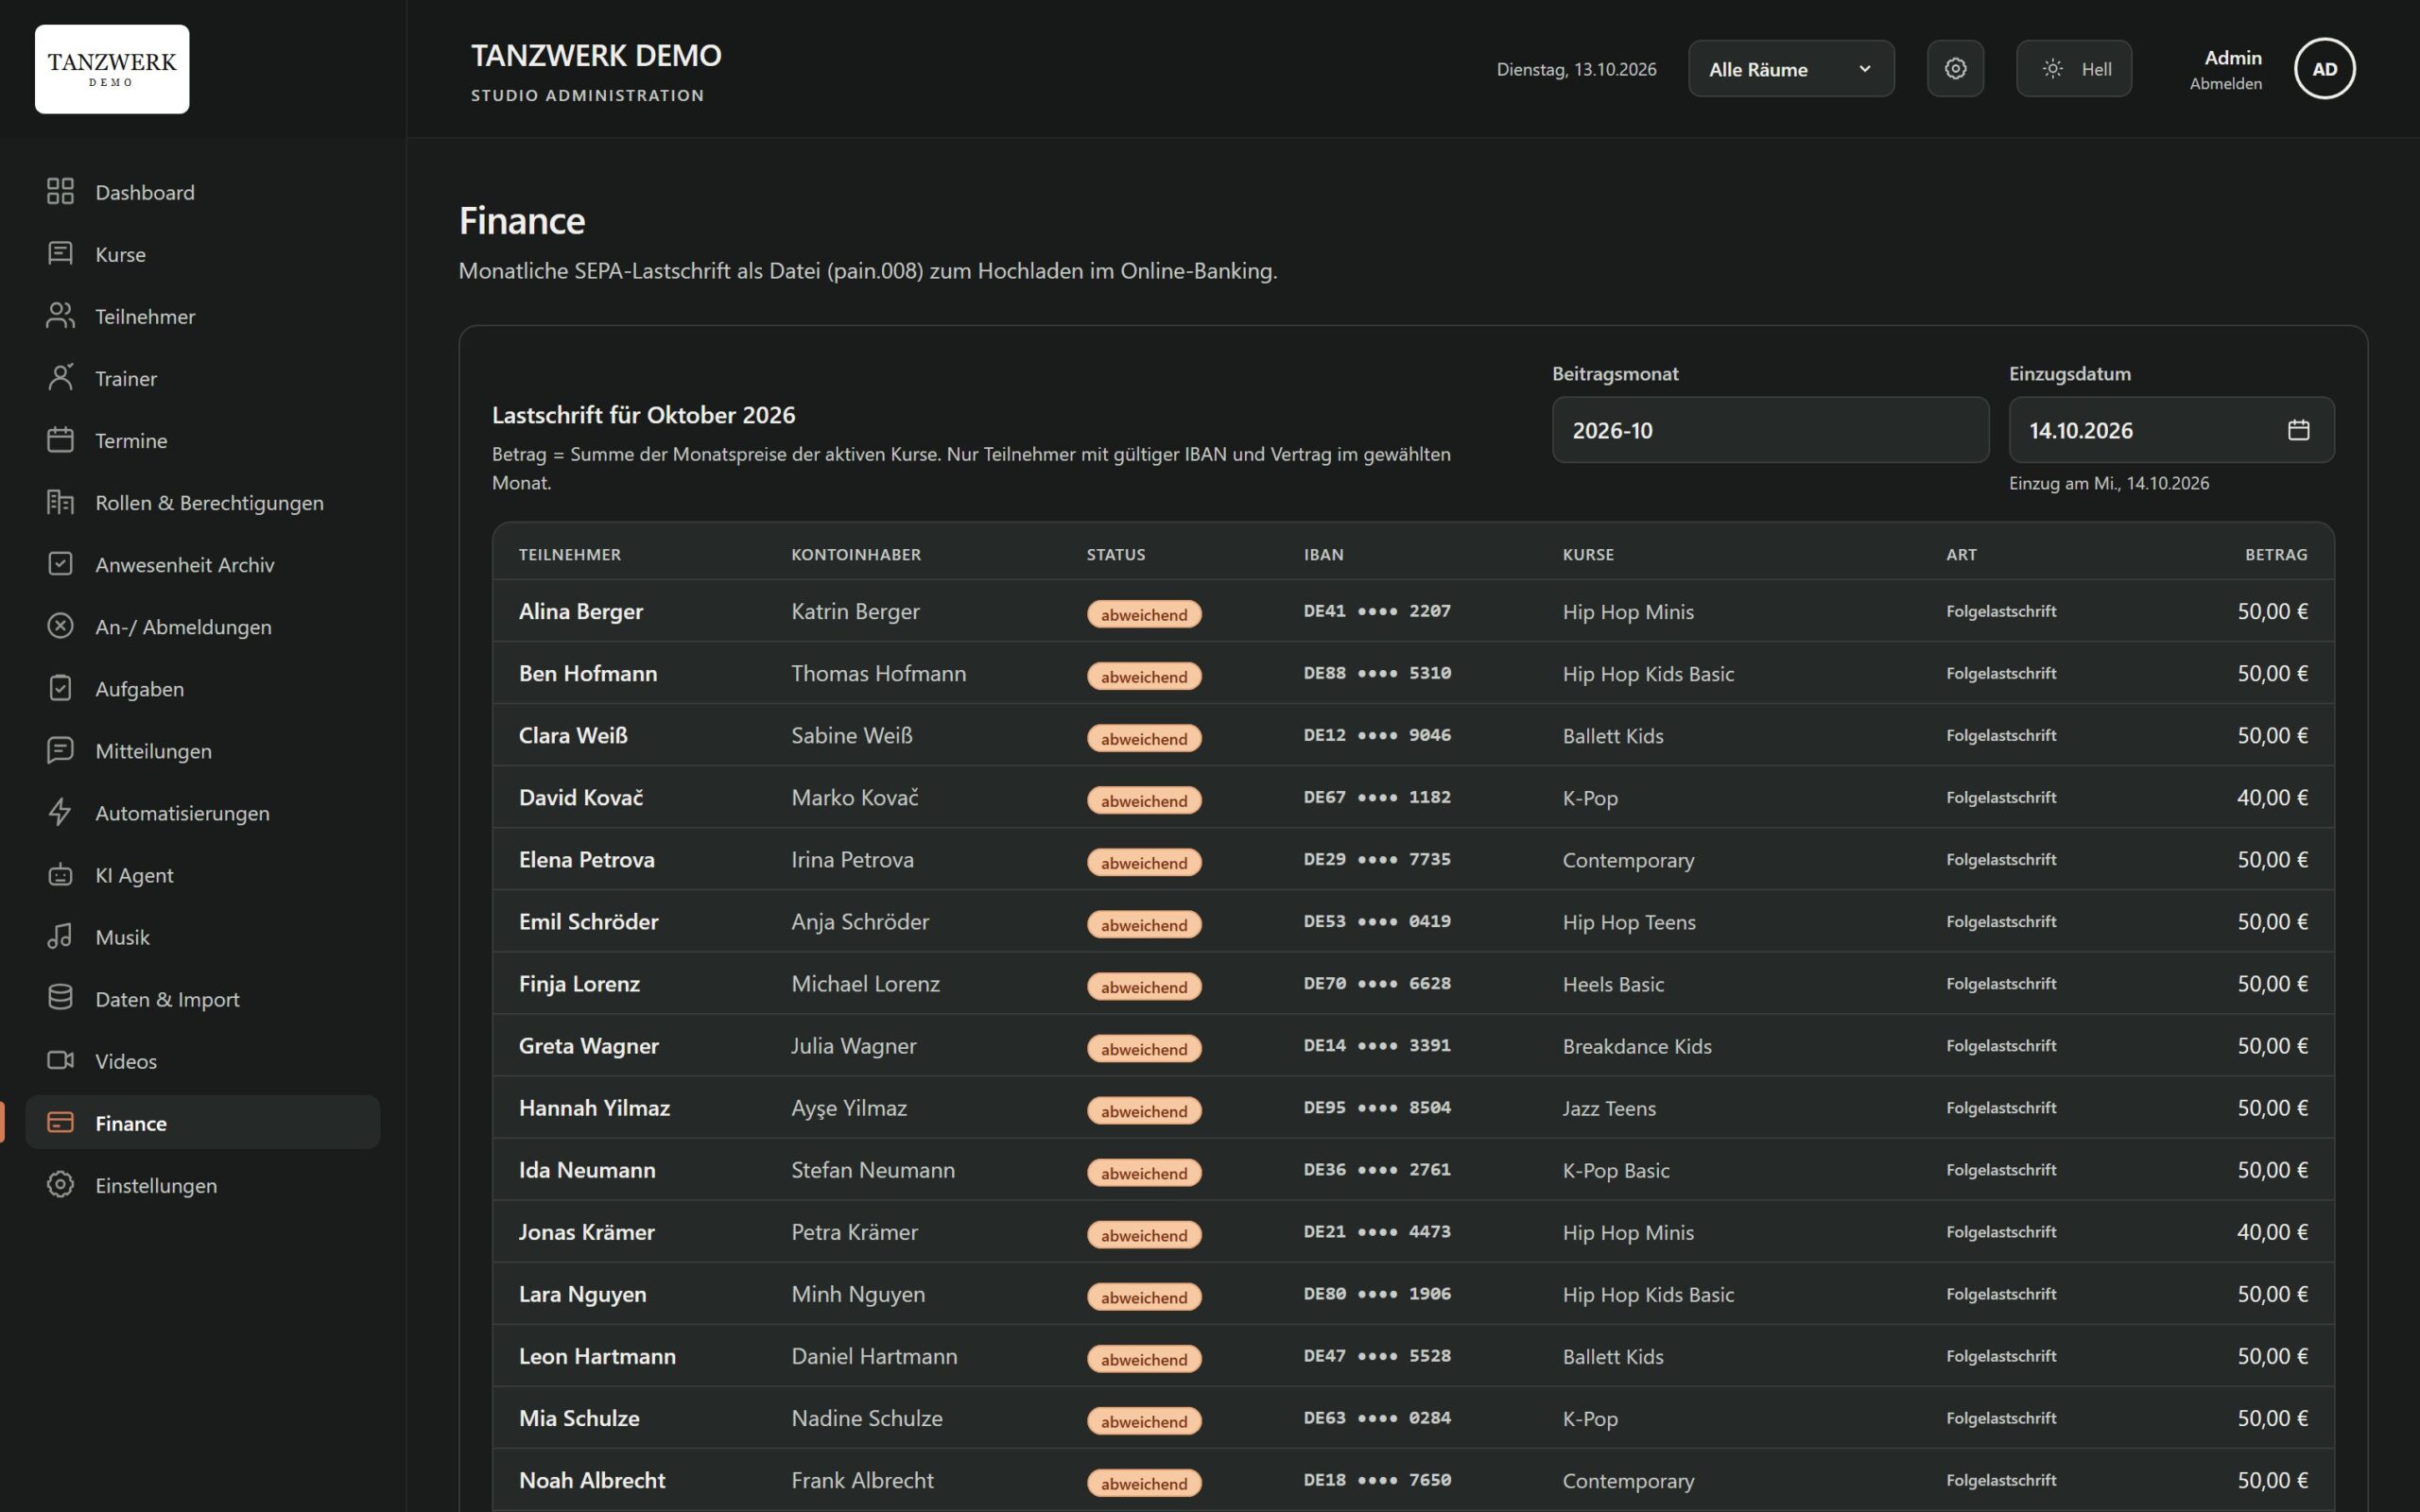Click the Einzugsdatum field 14.10.2026
The width and height of the screenshot is (2420, 1512).
pyautogui.click(x=2171, y=430)
